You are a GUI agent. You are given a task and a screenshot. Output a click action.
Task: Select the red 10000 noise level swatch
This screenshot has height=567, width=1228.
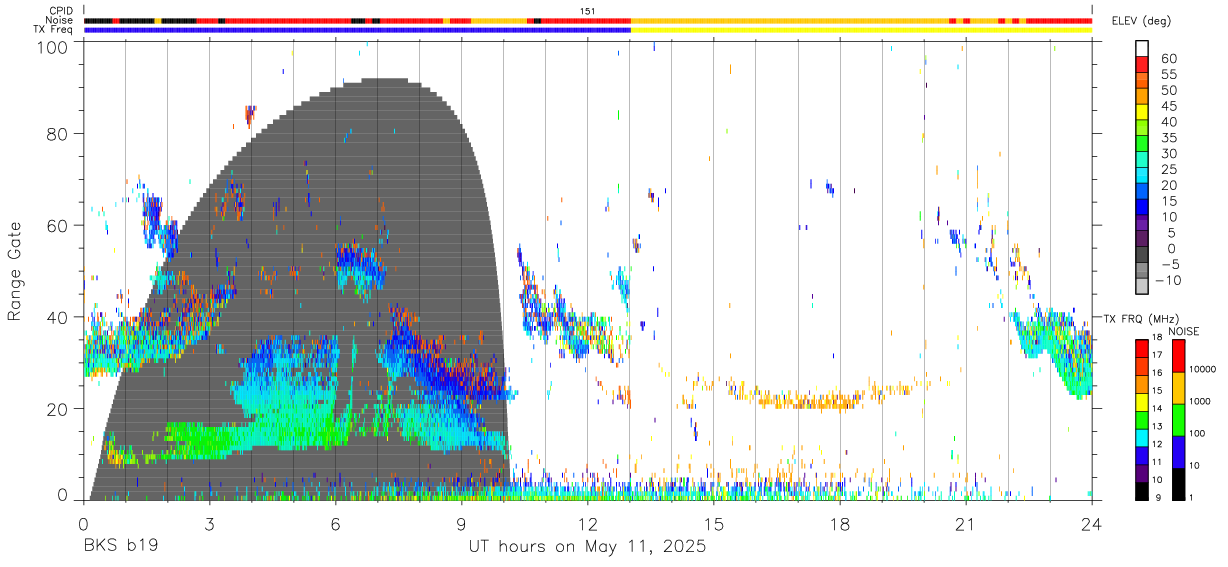click(1179, 356)
